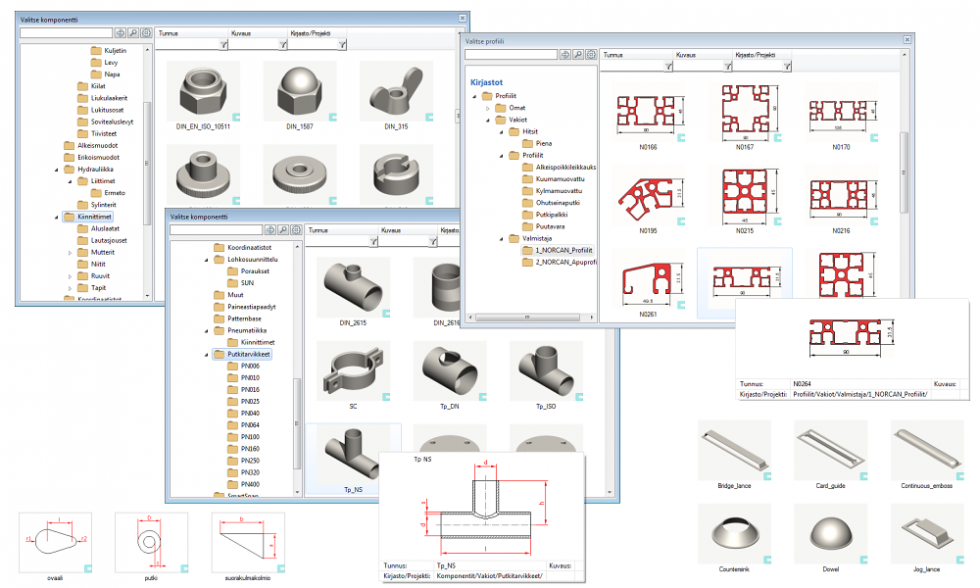Collapse the Hydrauliikka tree node

coord(56,169)
